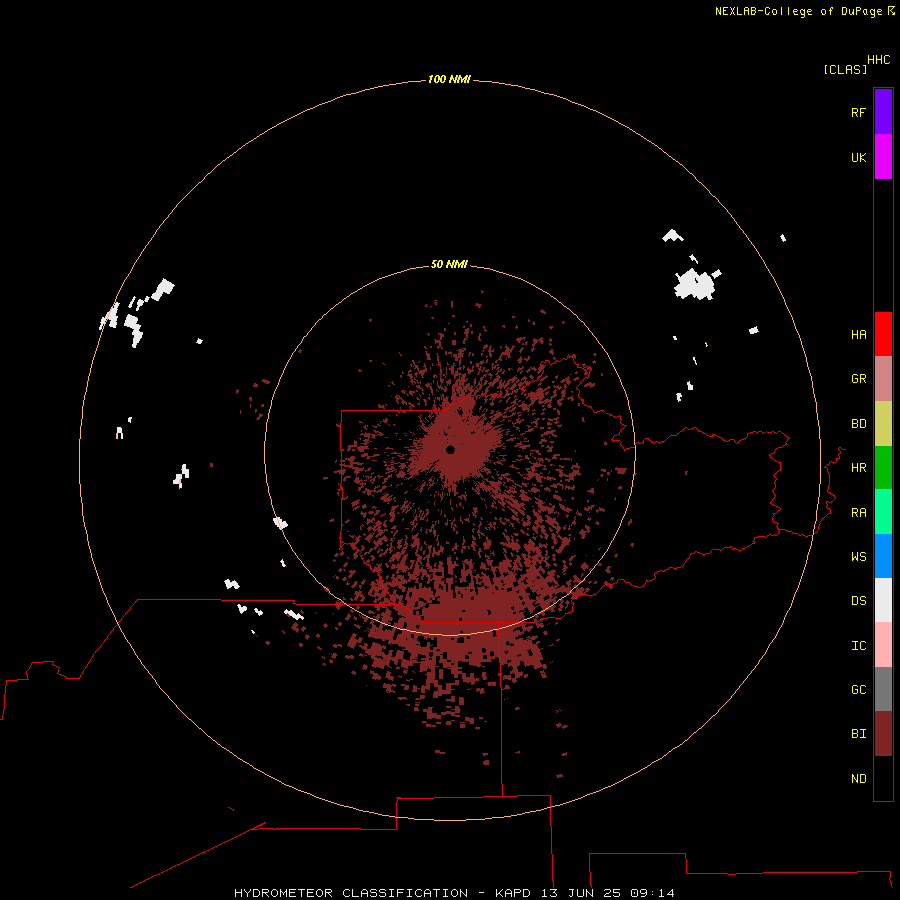Image resolution: width=900 pixels, height=900 pixels.
Task: Click the 'HA' legend label
Action: [858, 335]
